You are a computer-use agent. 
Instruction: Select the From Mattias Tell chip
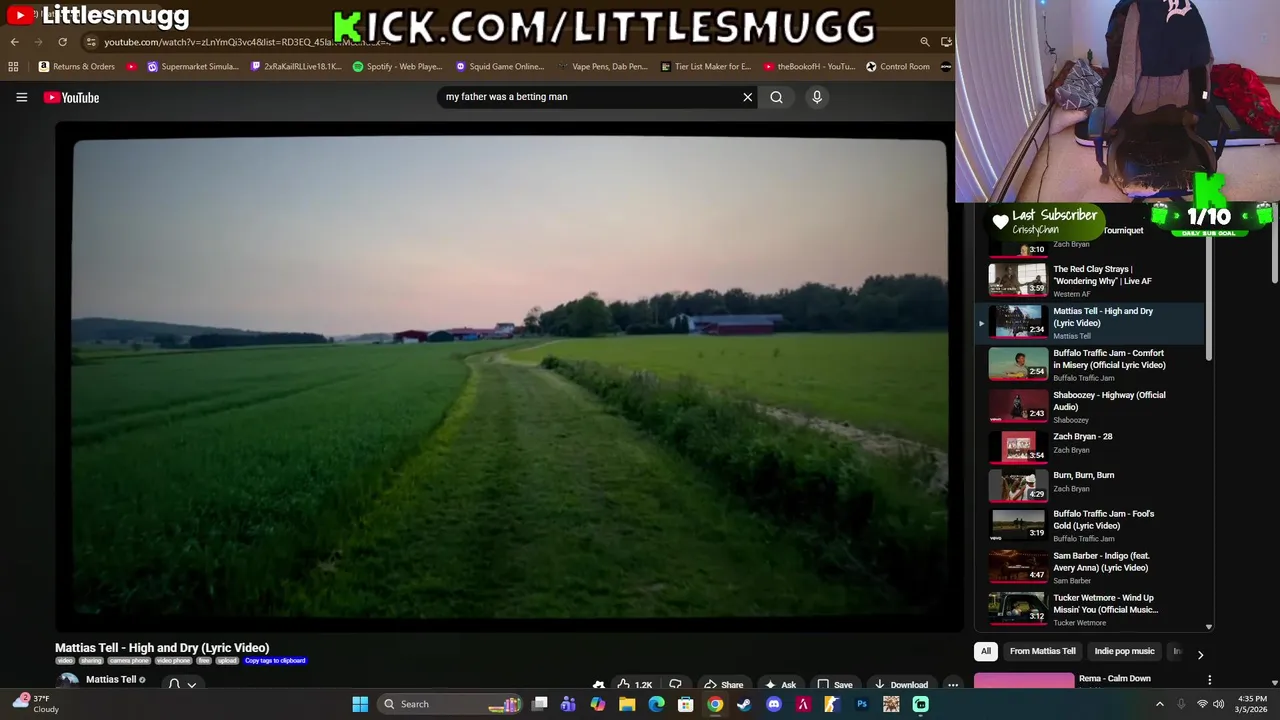pos(1043,651)
